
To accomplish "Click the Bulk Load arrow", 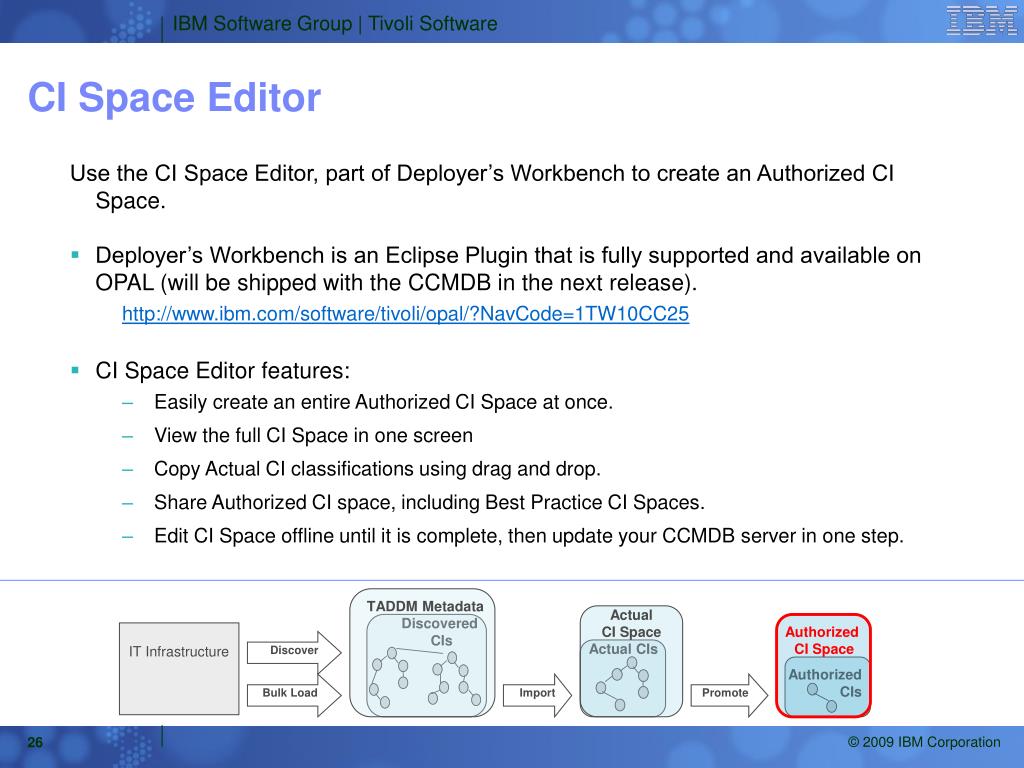I will coord(294,693).
